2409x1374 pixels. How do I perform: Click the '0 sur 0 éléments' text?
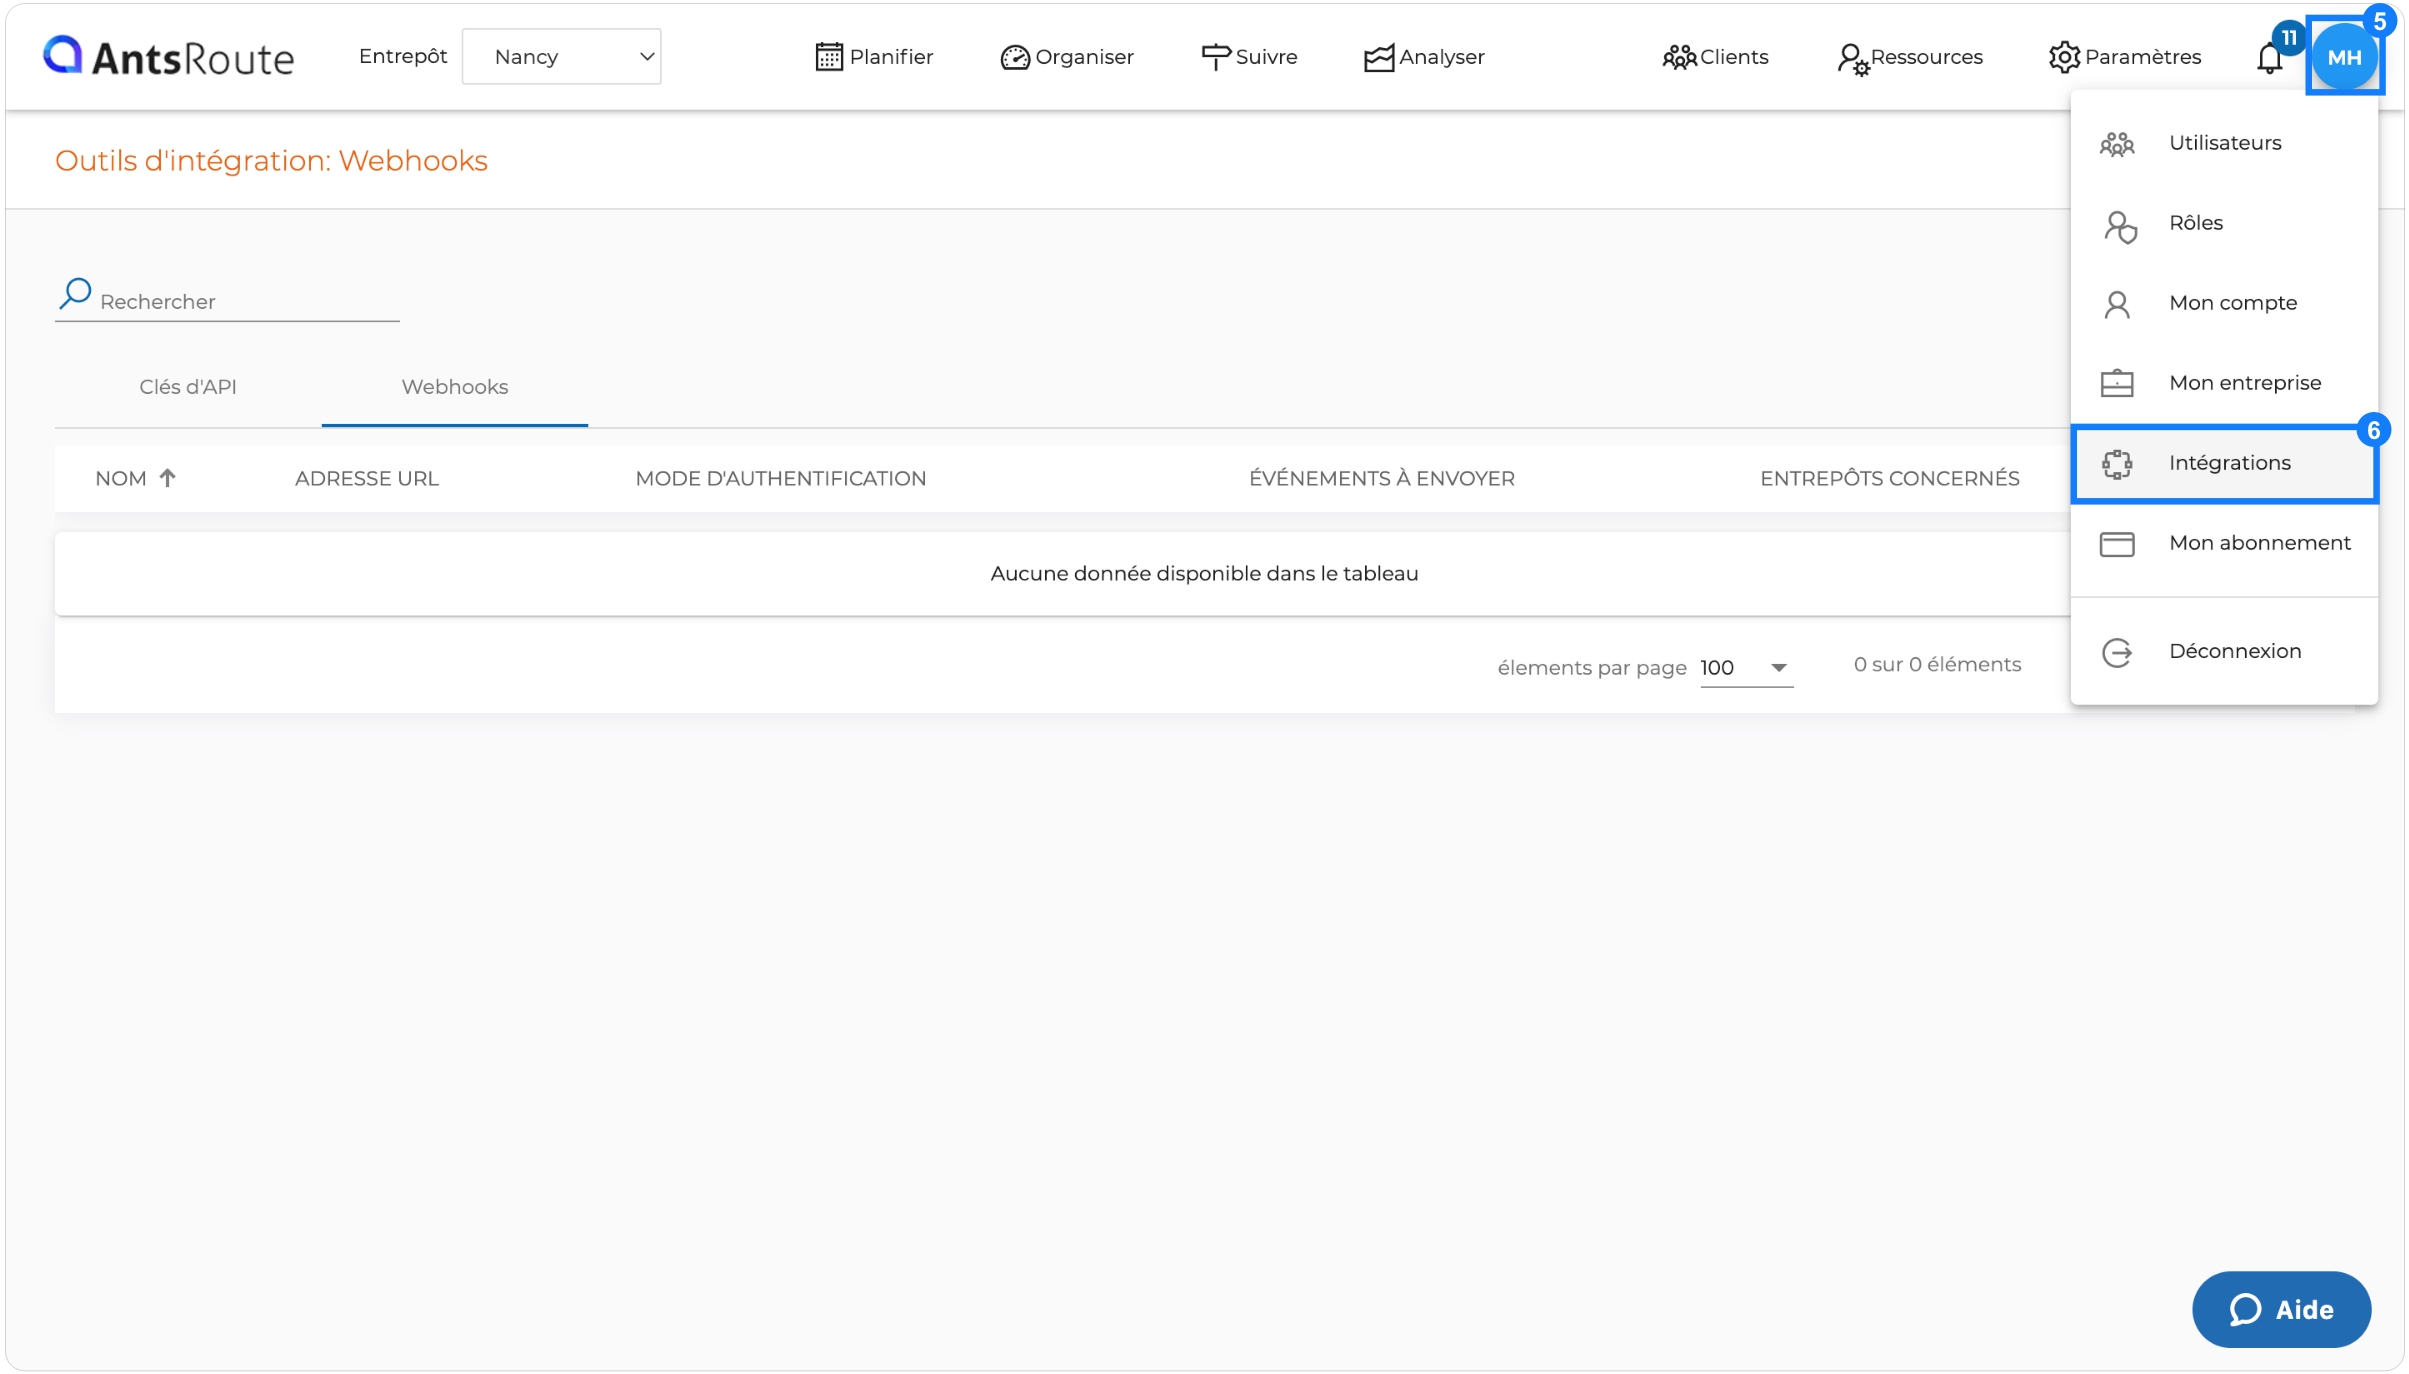pyautogui.click(x=1937, y=665)
